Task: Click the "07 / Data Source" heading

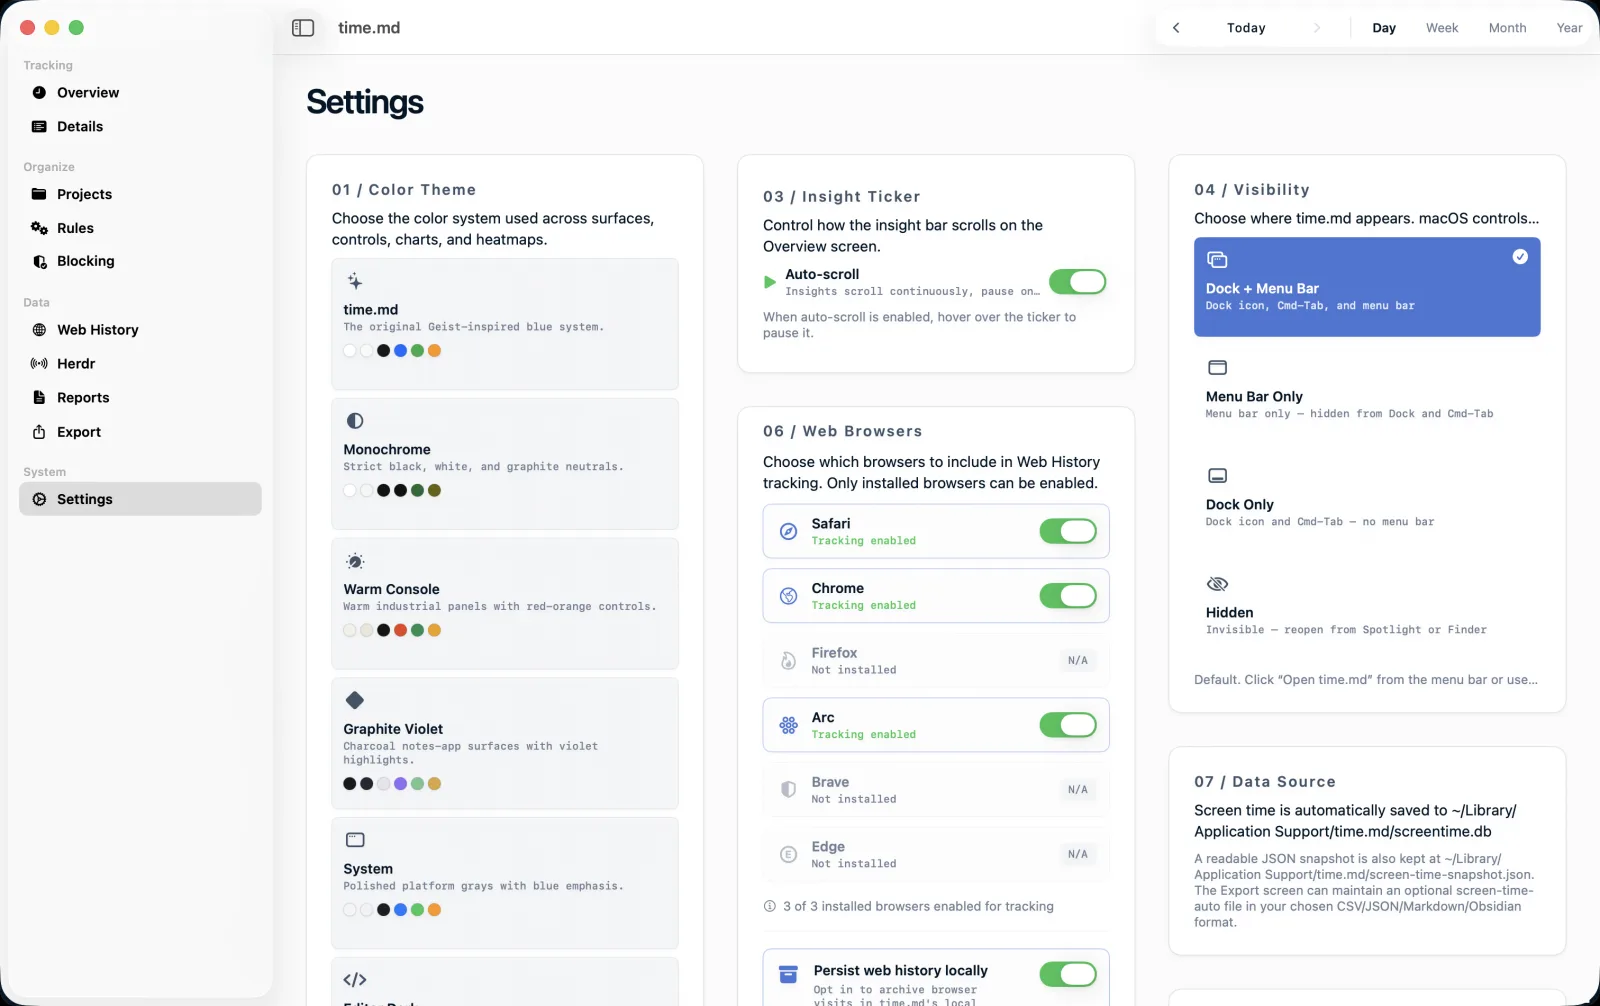Action: pyautogui.click(x=1265, y=782)
